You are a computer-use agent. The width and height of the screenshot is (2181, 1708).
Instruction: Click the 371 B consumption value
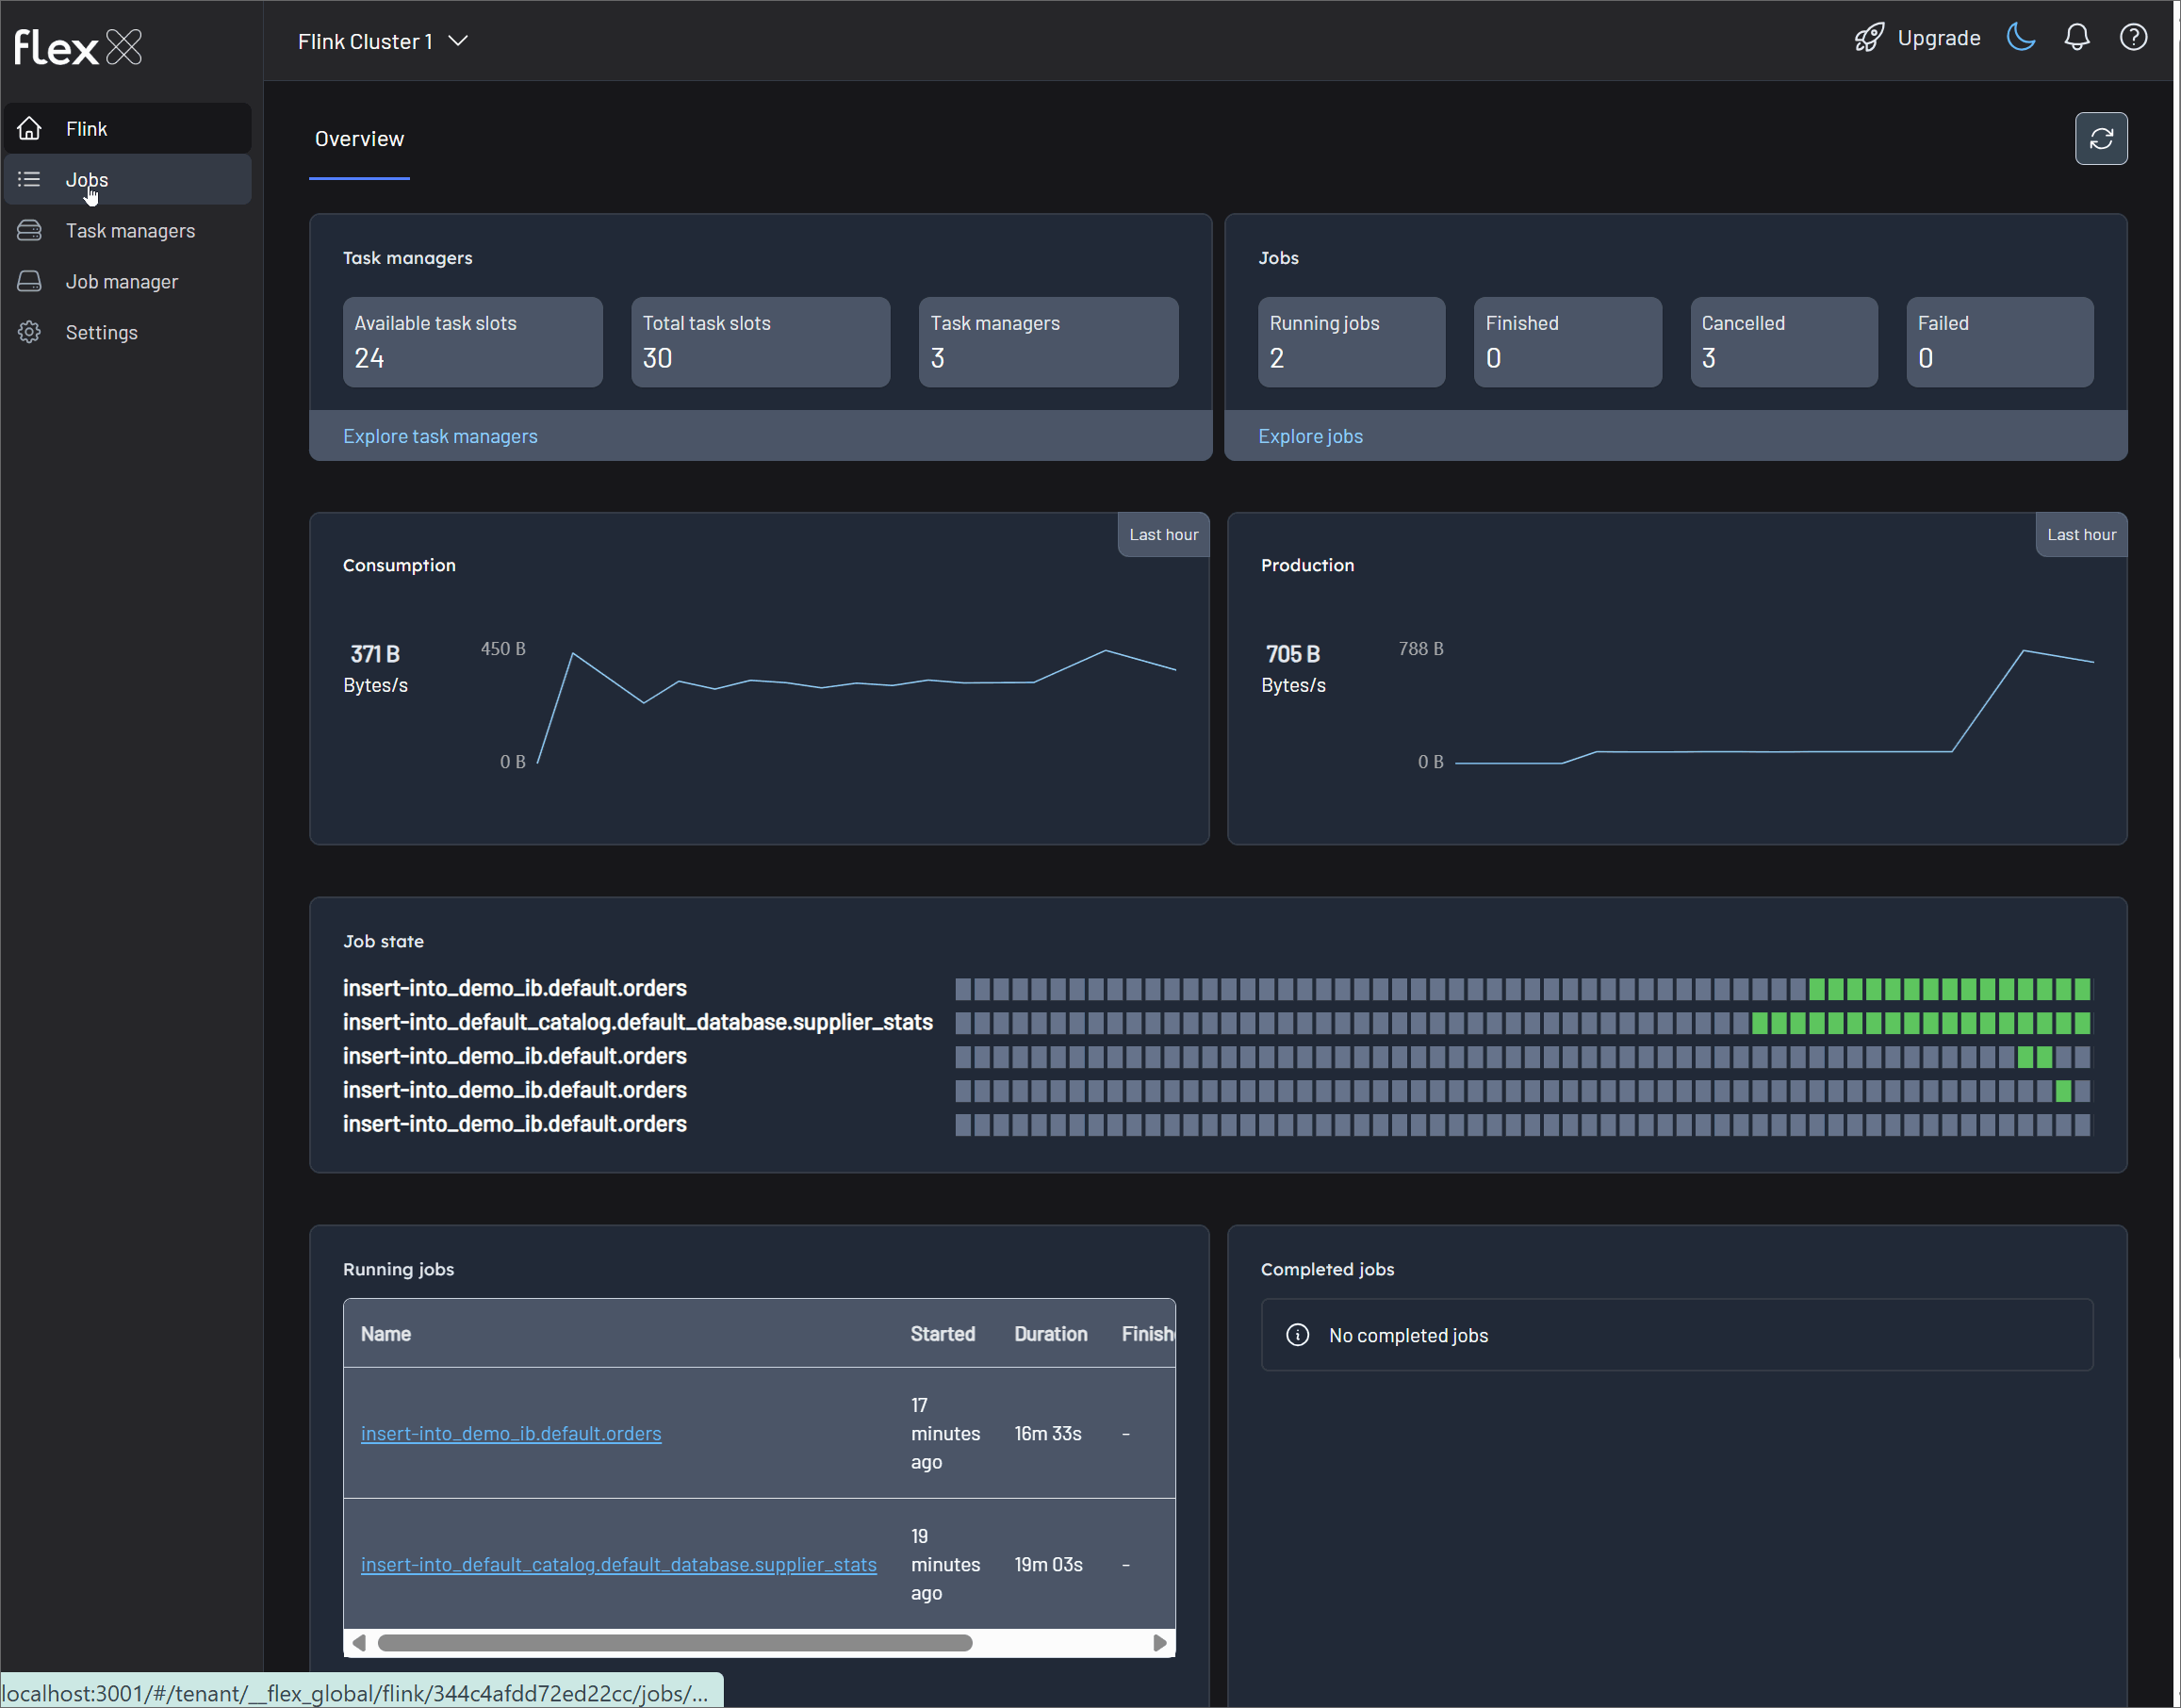click(x=375, y=654)
